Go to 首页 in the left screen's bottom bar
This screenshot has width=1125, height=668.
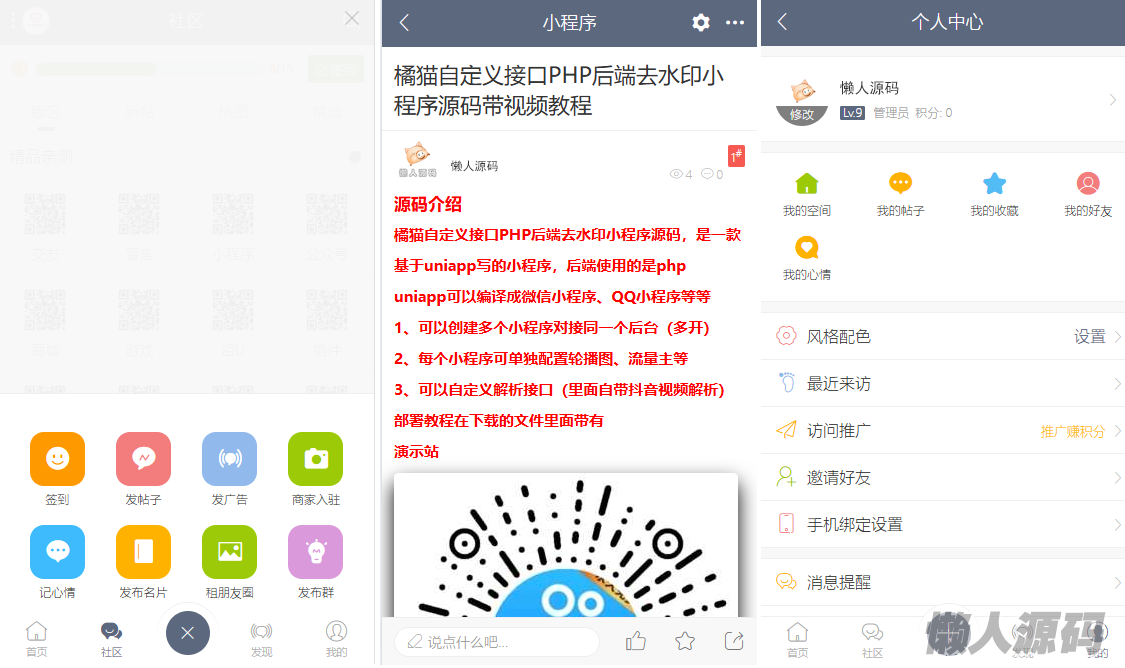pyautogui.click(x=37, y=639)
